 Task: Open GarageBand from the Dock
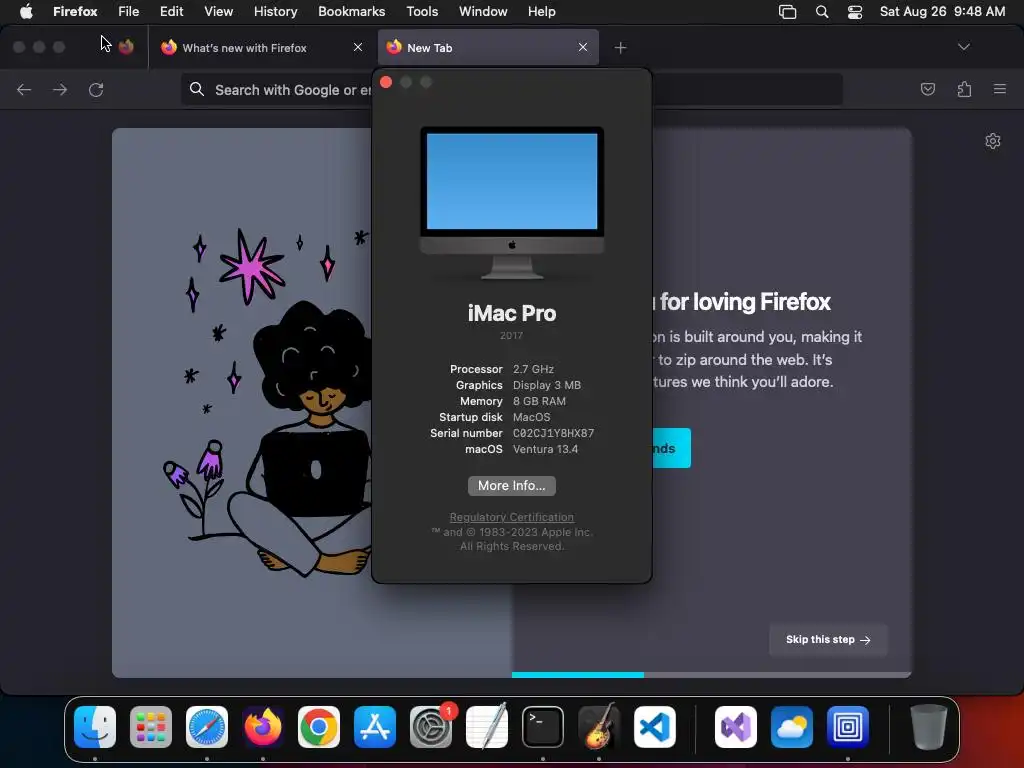point(599,727)
